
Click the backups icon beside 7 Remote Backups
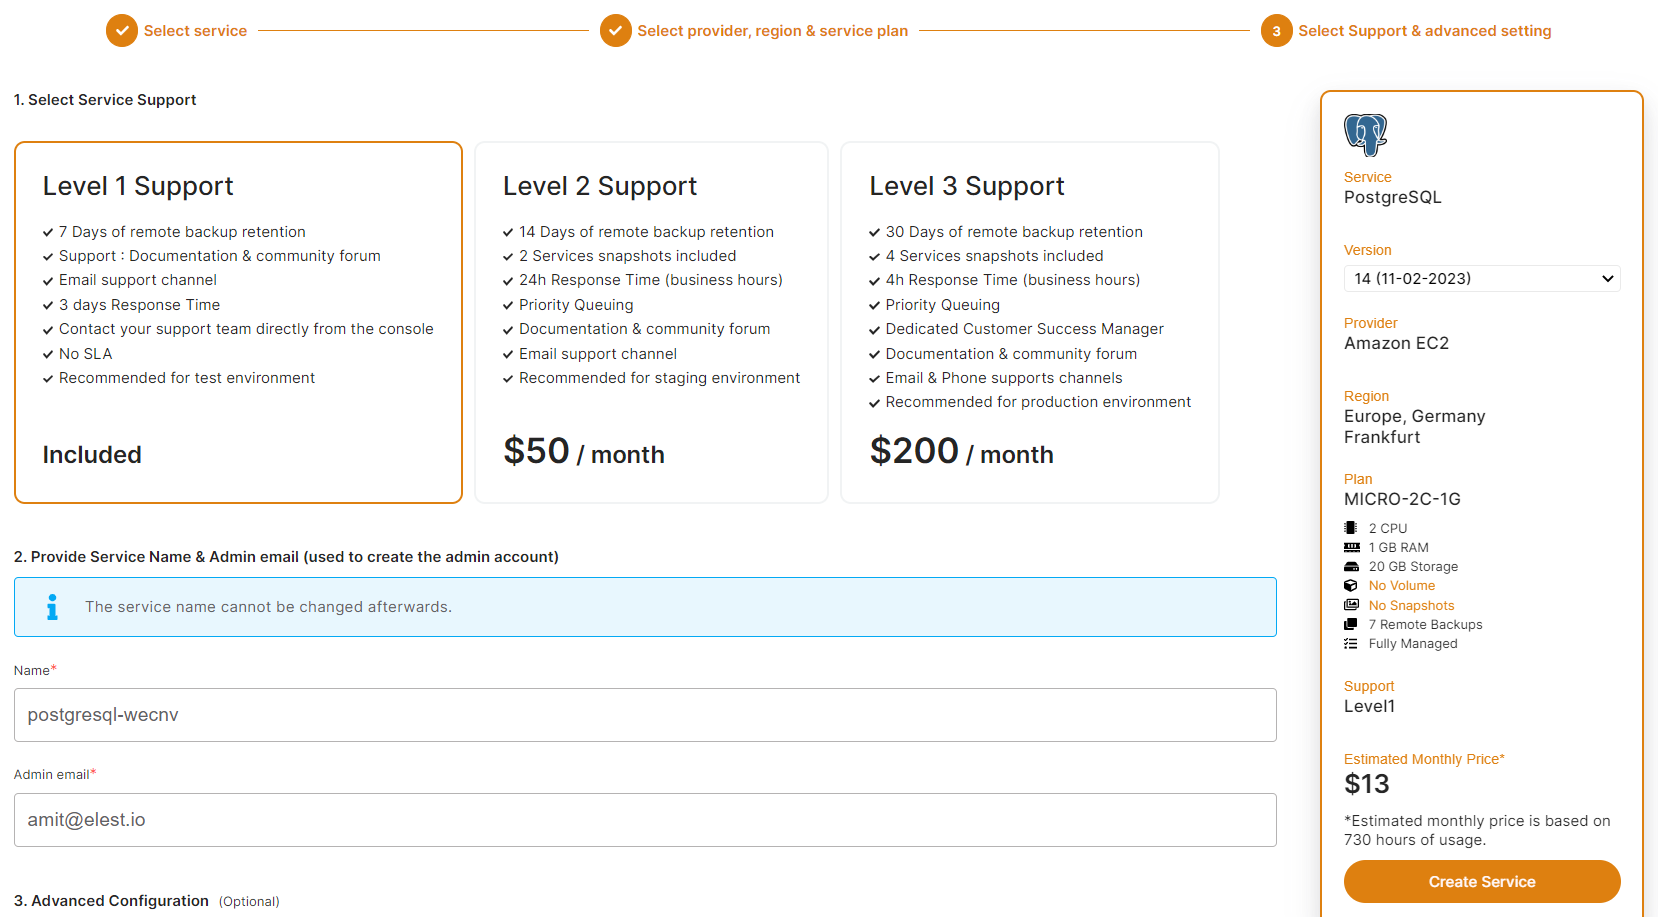click(1351, 624)
